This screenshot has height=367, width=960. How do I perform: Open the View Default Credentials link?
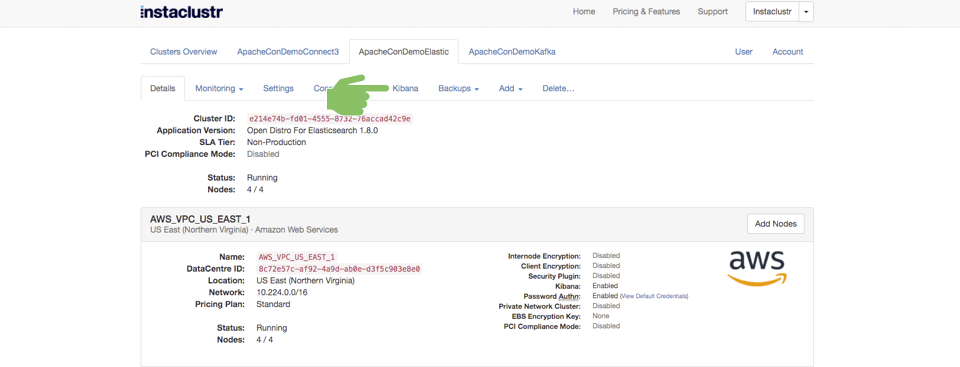(x=654, y=296)
